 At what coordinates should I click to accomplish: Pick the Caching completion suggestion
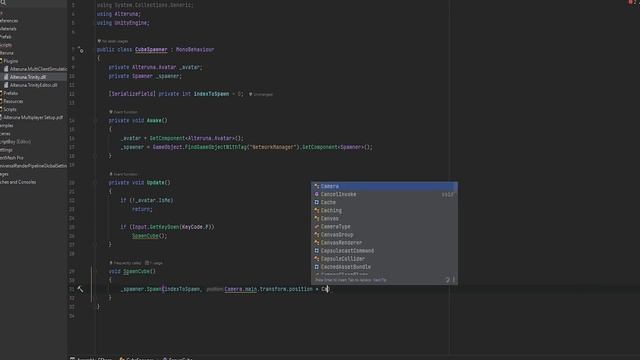(384, 211)
